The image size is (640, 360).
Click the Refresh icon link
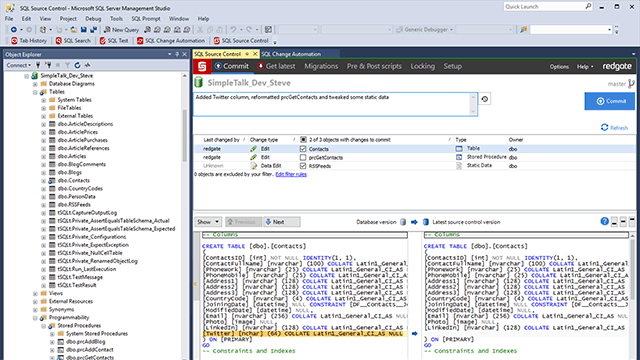coord(614,127)
